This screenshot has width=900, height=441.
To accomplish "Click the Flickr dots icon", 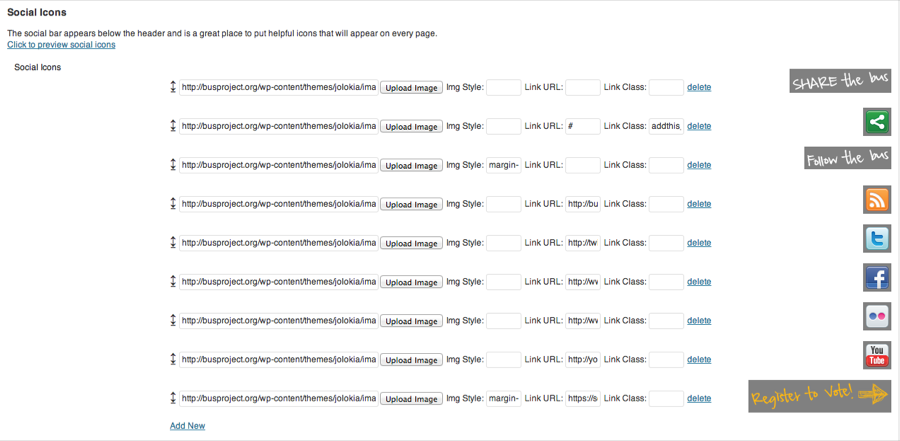I will point(877,316).
